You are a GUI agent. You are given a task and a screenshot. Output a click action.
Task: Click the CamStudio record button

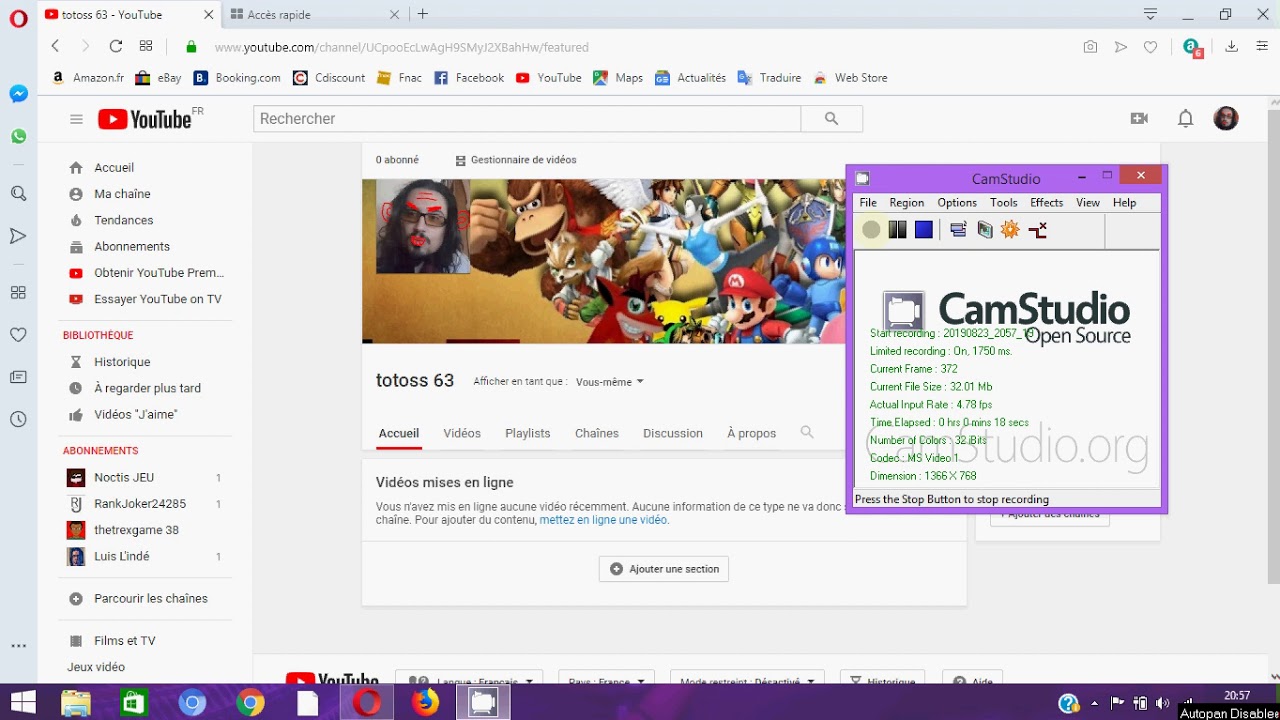click(871, 230)
